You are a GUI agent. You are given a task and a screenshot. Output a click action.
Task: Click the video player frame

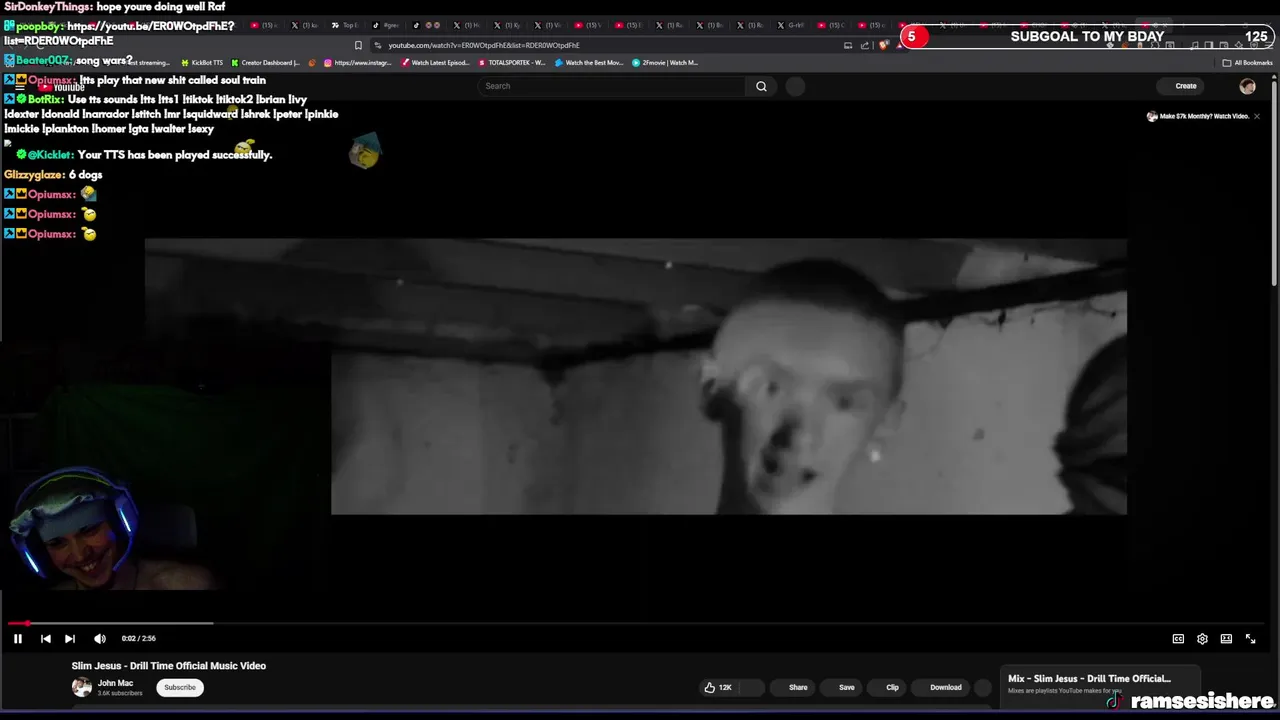coord(636,376)
